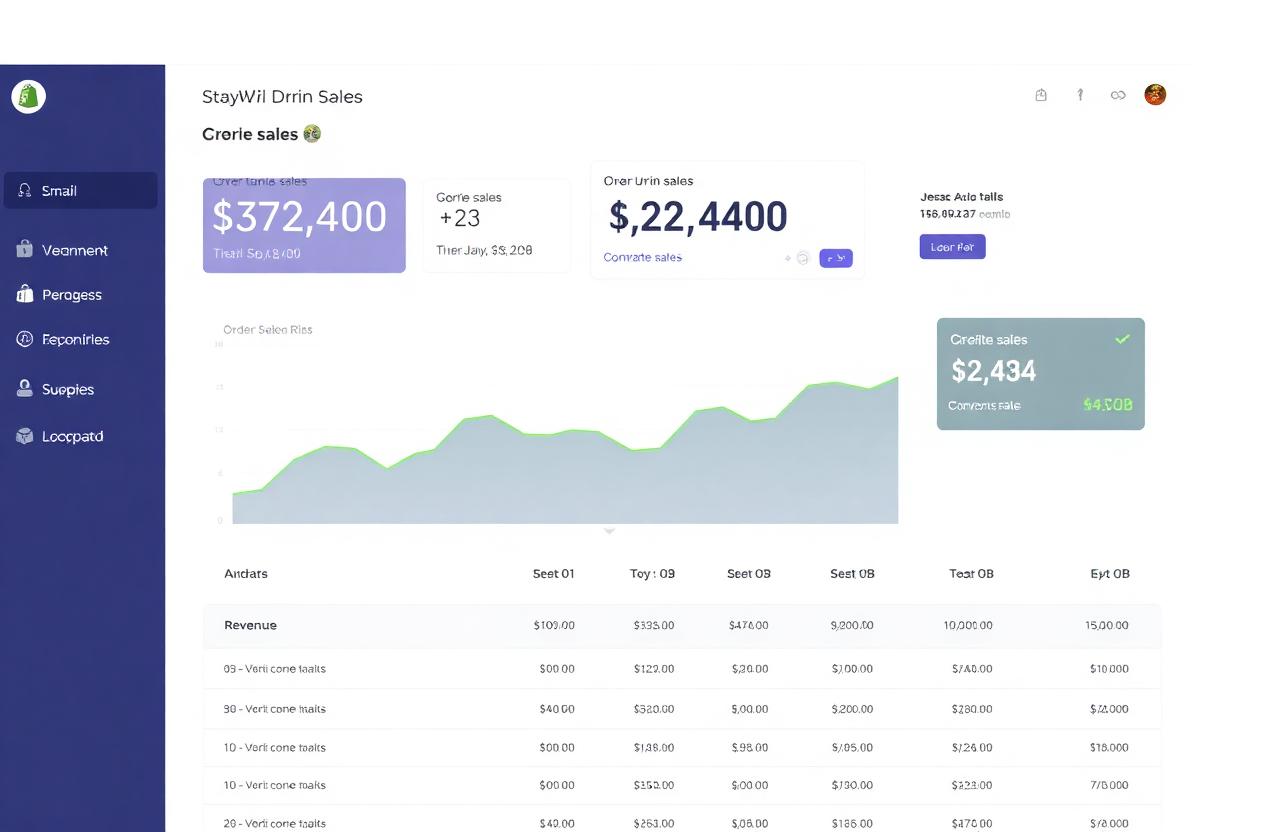
Task: Open the clipboard report icon in the header
Action: pyautogui.click(x=1040, y=94)
